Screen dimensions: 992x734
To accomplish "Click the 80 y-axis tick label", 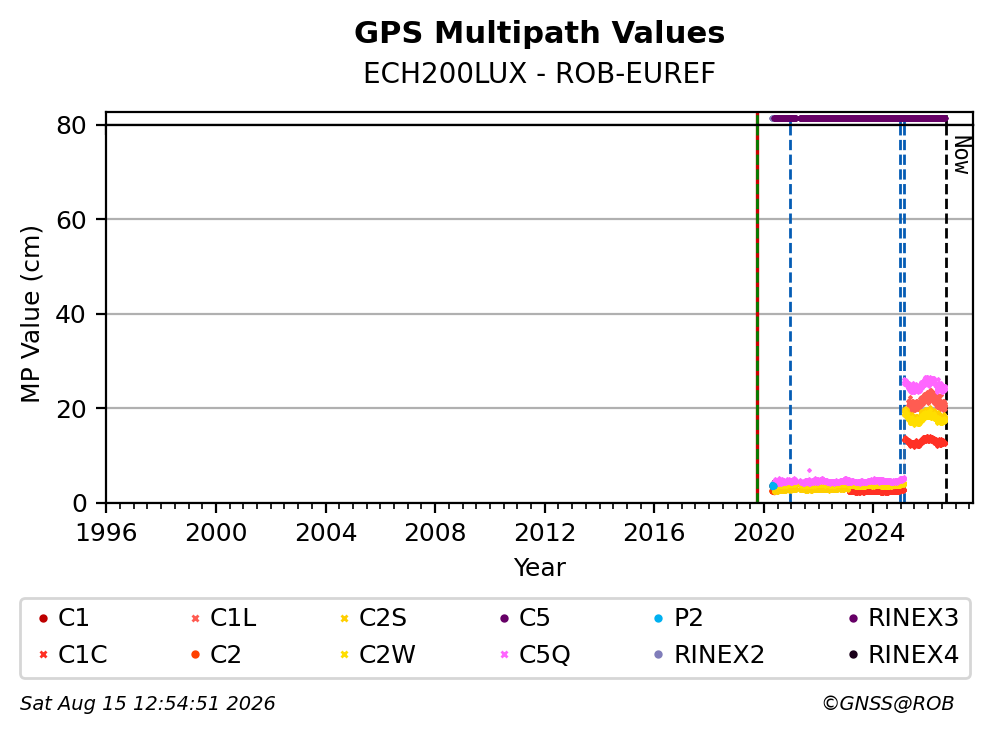I will pos(71,125).
